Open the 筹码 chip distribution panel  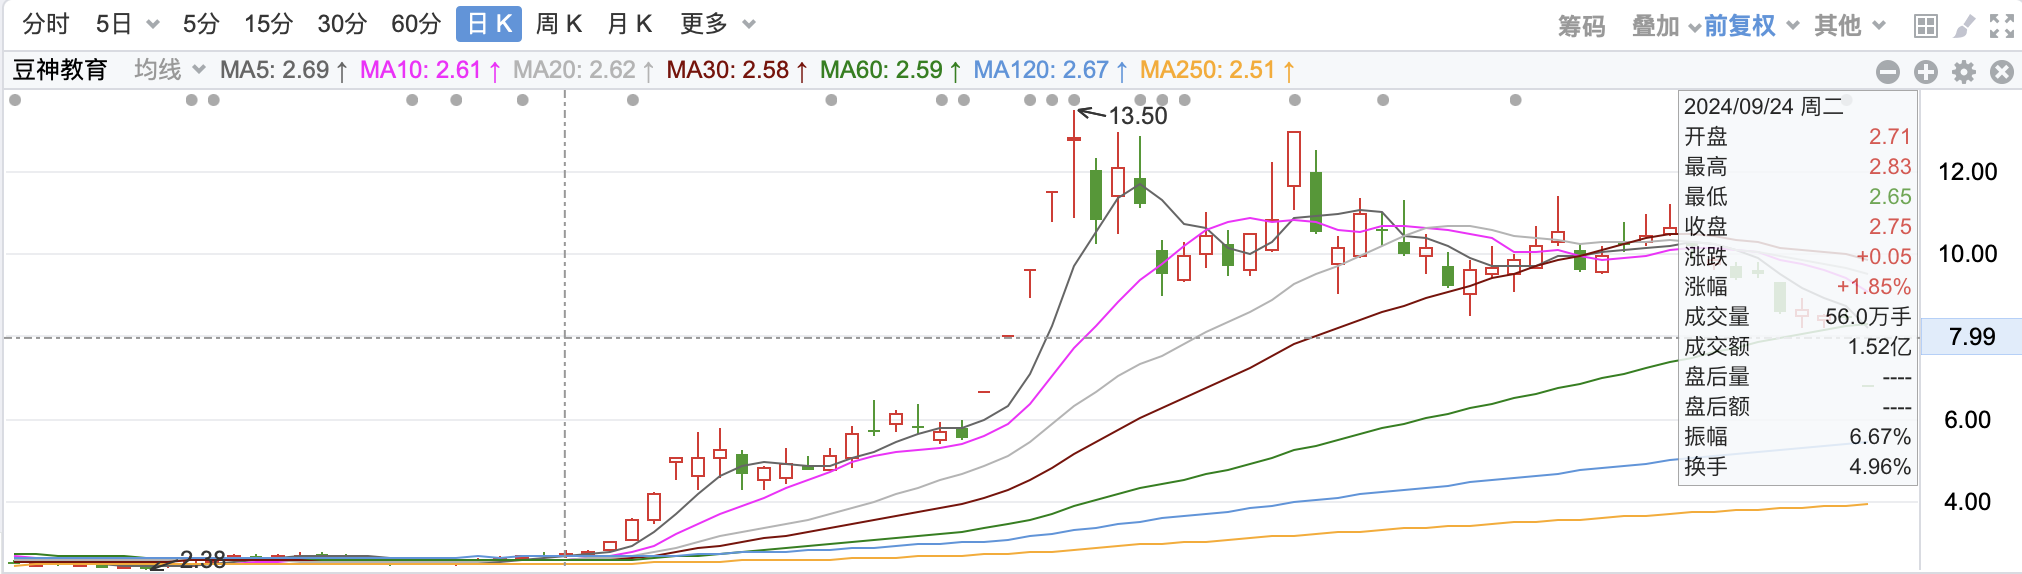pos(1582,26)
